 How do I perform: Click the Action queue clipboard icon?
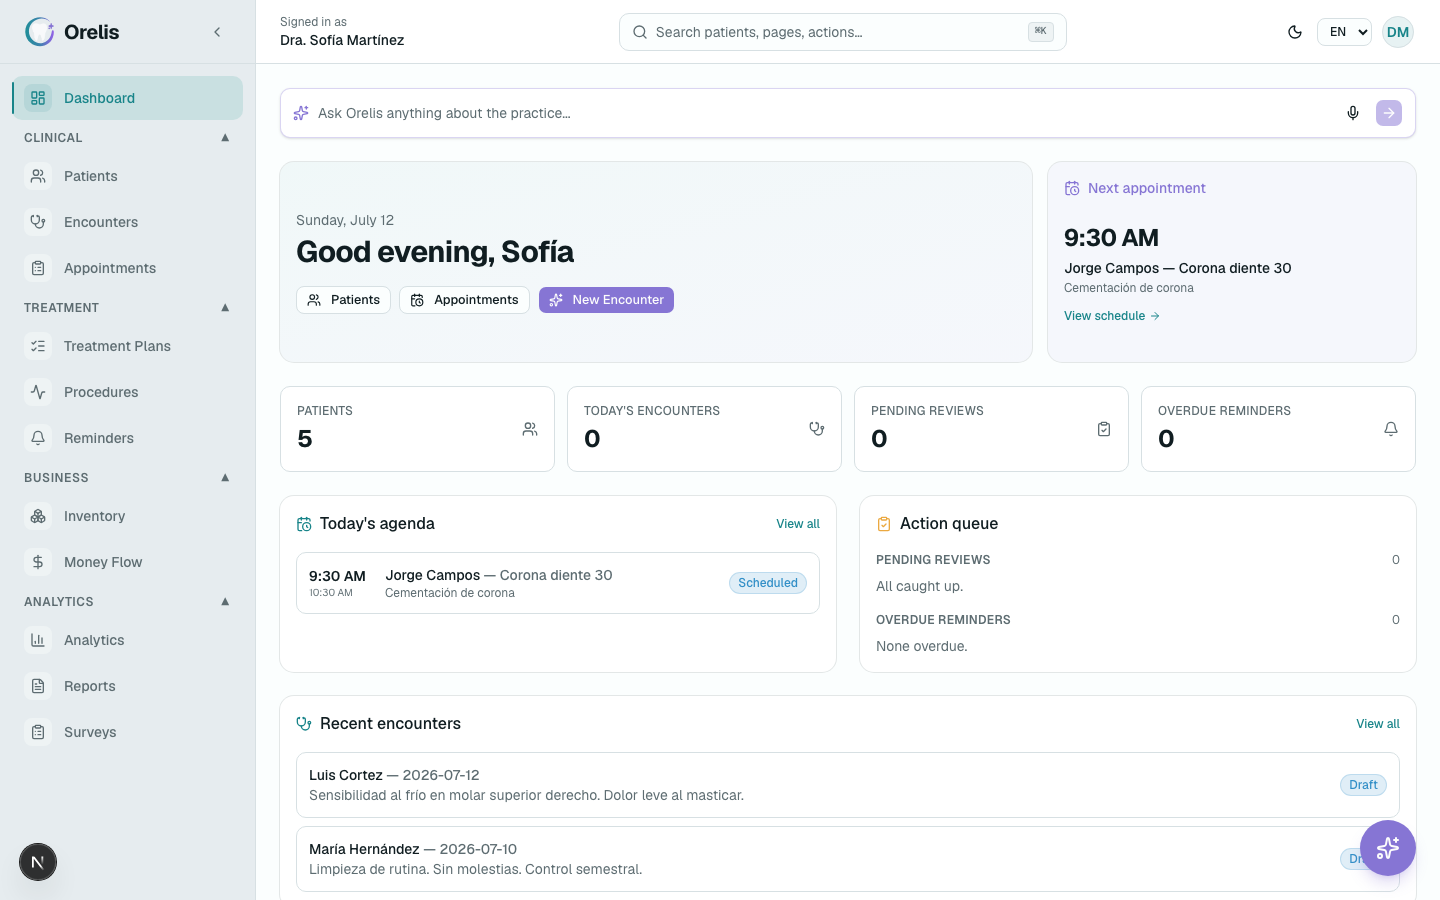[884, 524]
